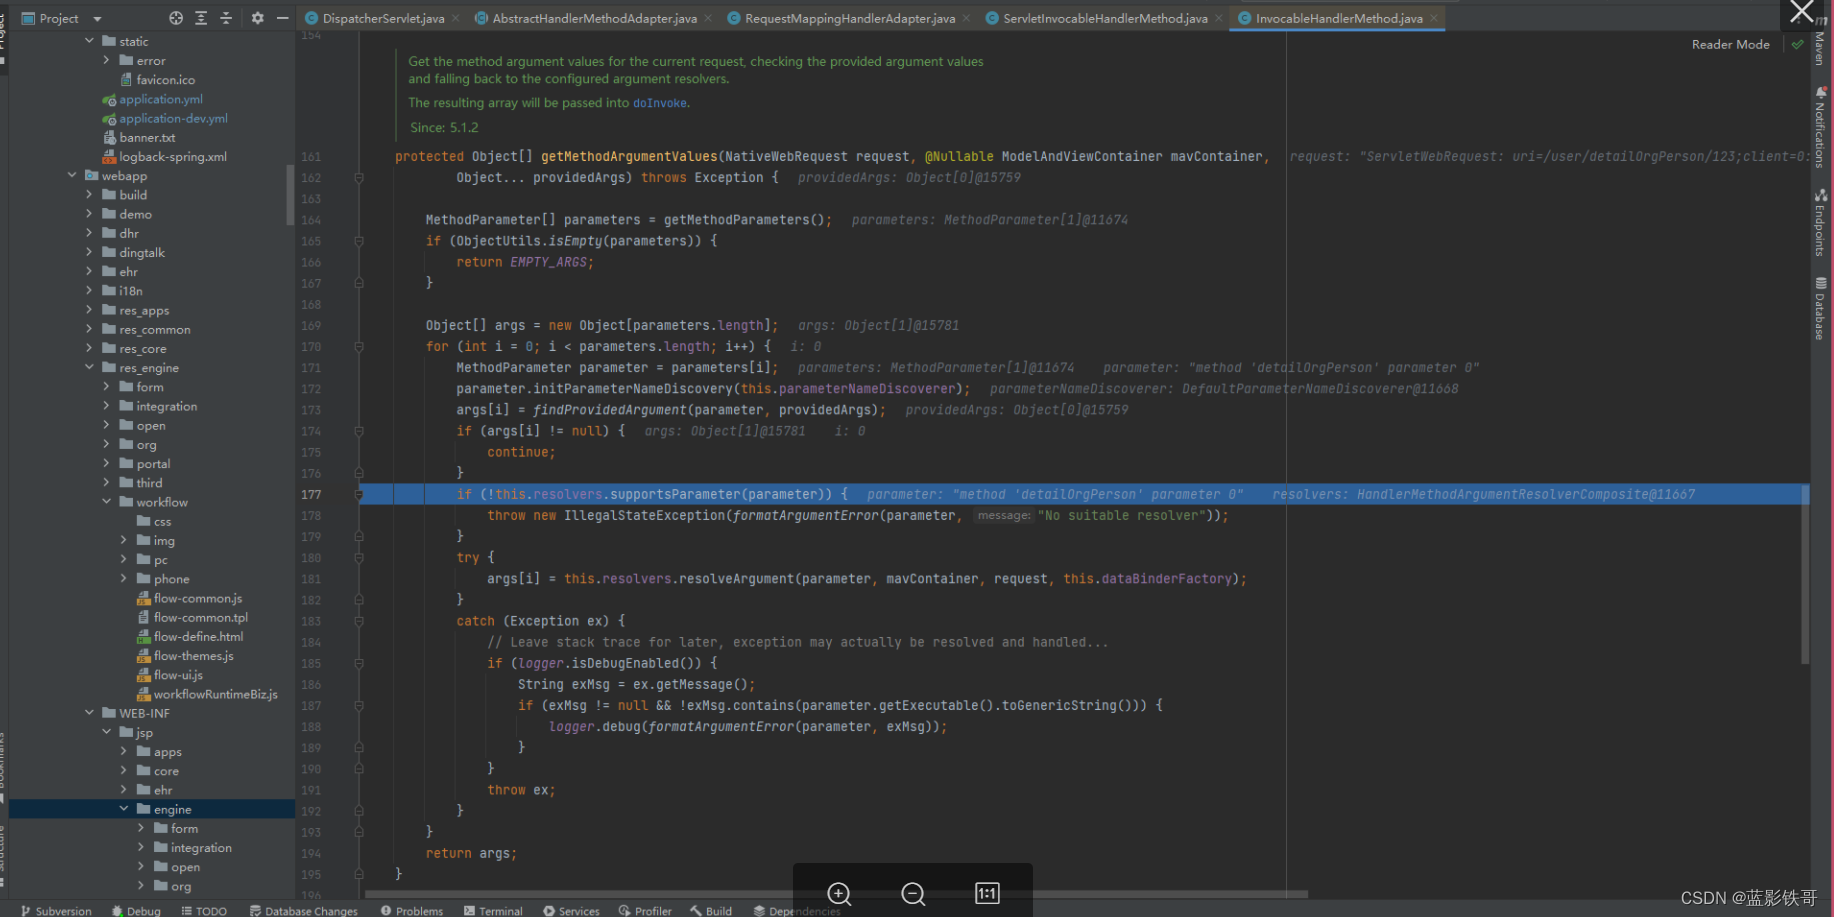Click the collapse all icon in Project panel
1834x917 pixels.
(x=226, y=18)
